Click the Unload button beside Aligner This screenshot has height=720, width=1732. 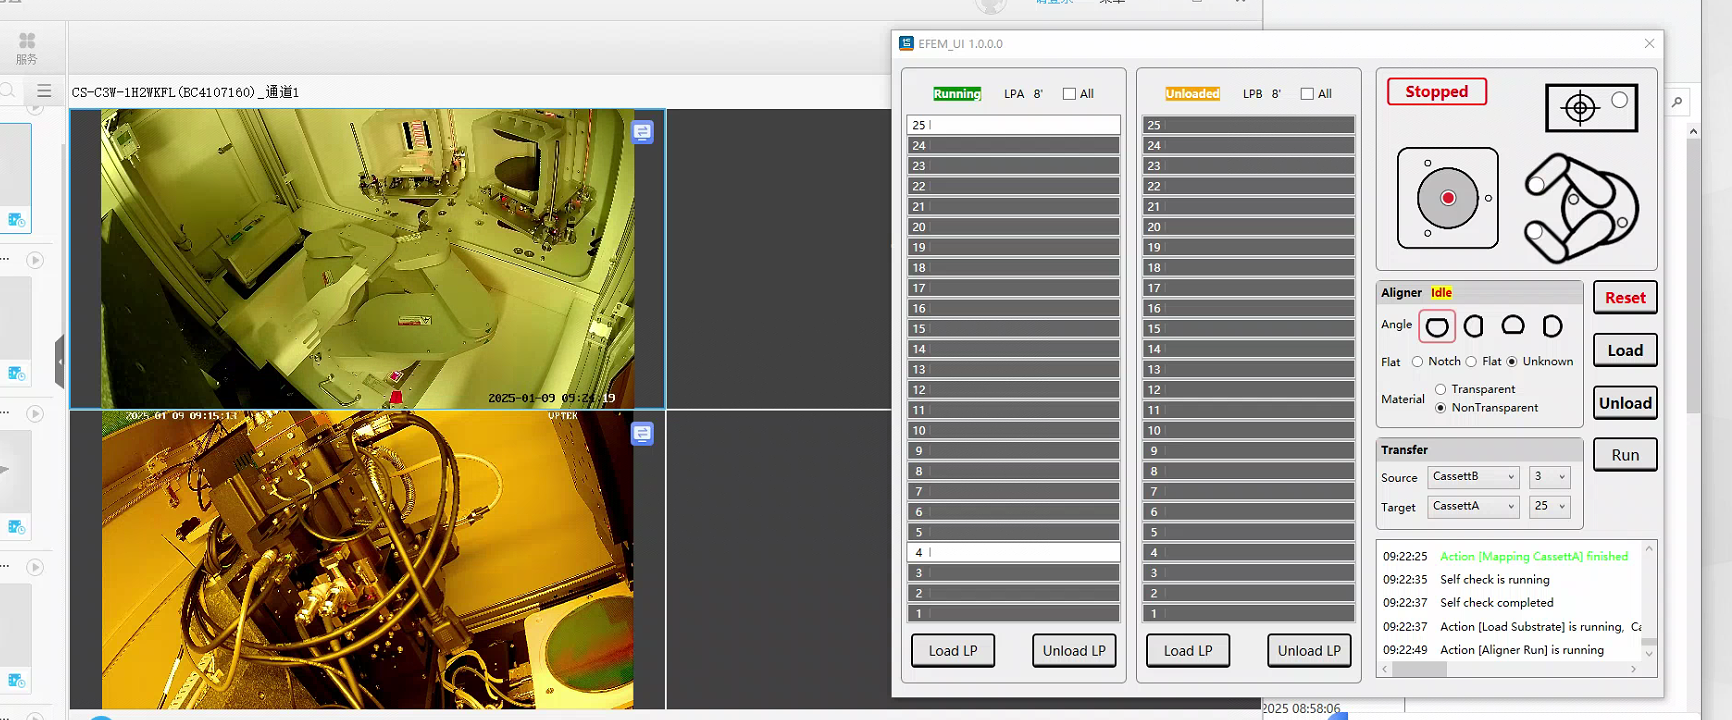pos(1625,403)
